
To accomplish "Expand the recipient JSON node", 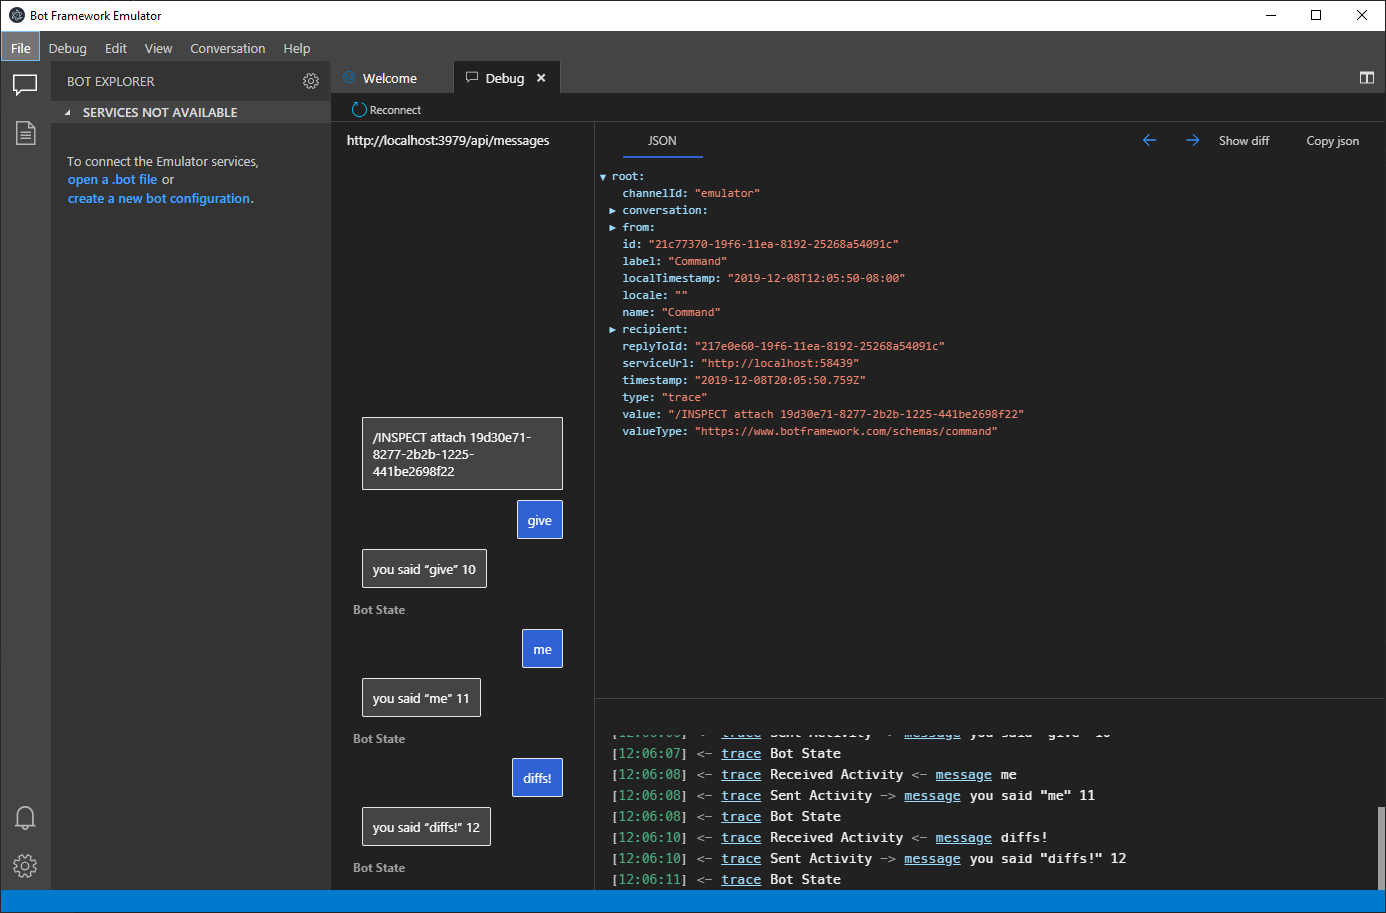I will tap(612, 330).
